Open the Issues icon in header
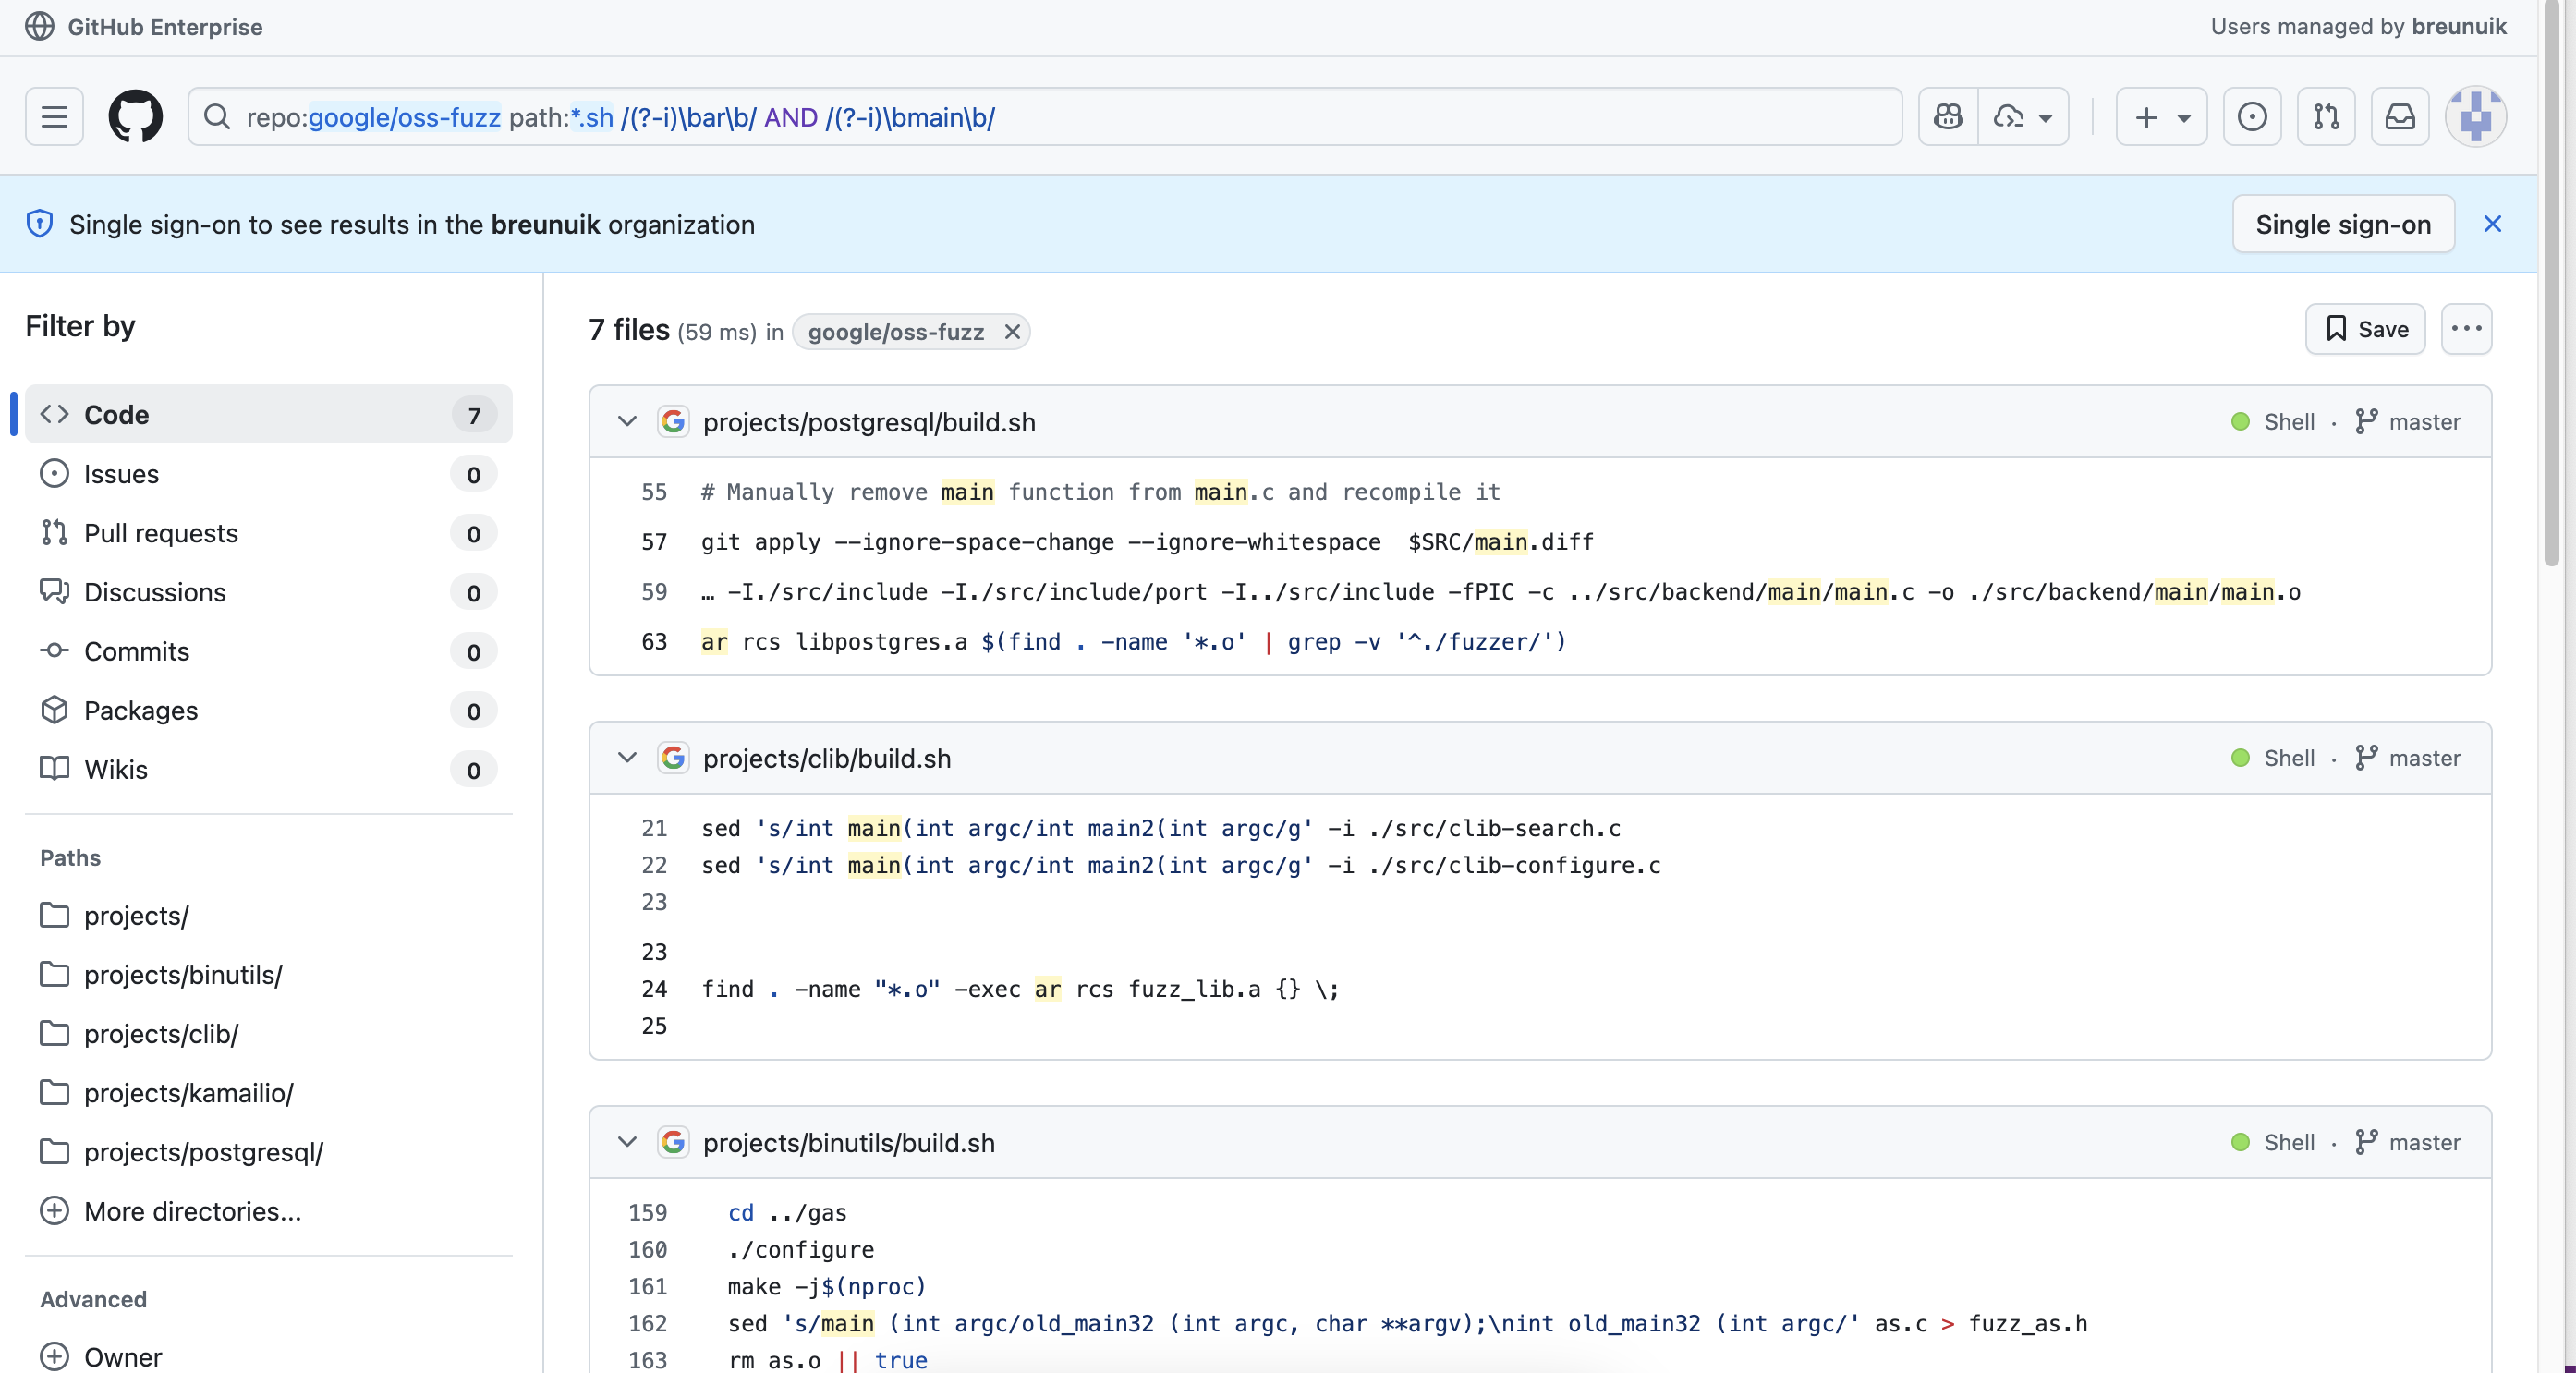The width and height of the screenshot is (2576, 1373). (x=2251, y=117)
